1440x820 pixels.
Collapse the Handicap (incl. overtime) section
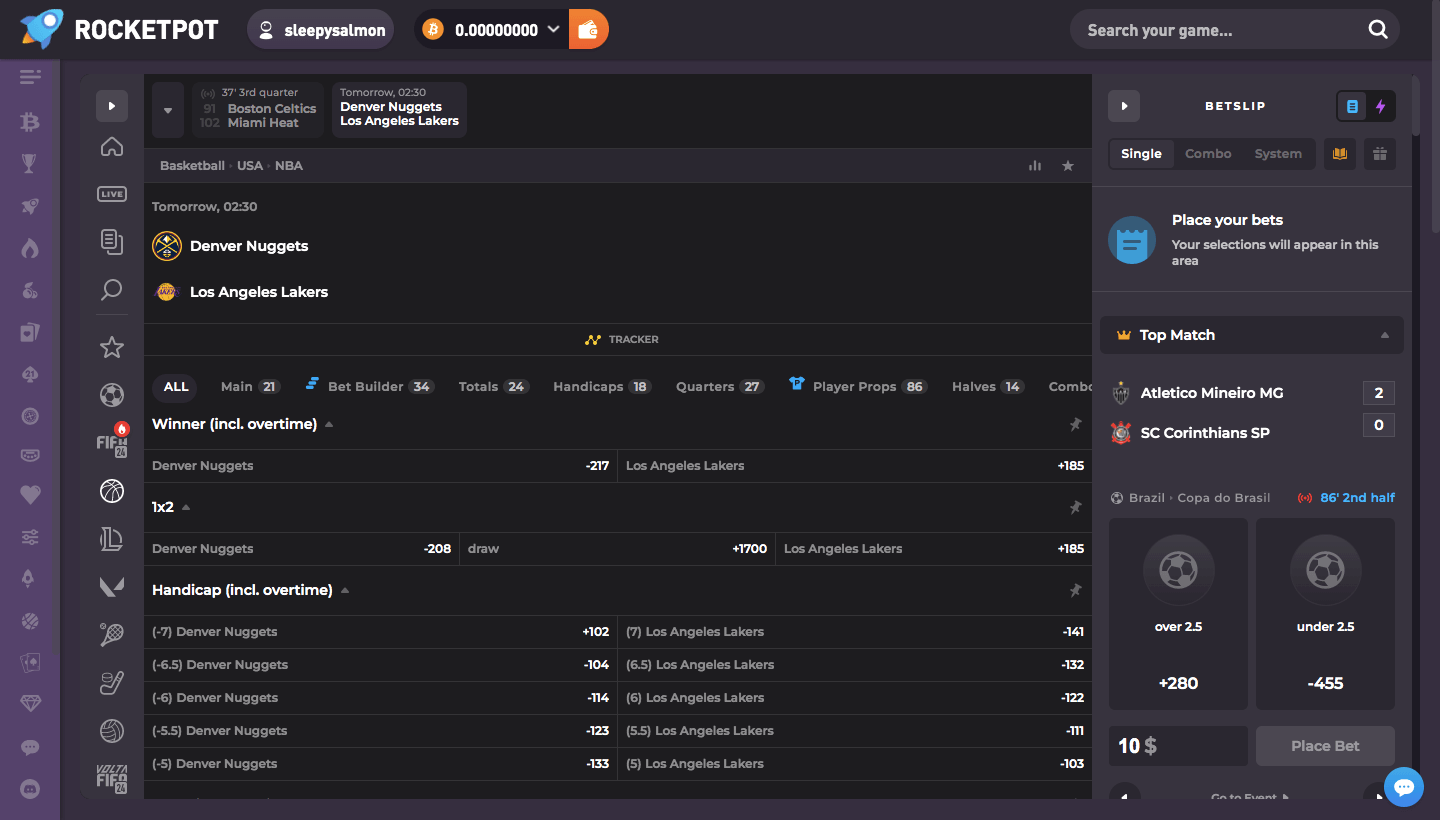pos(345,591)
